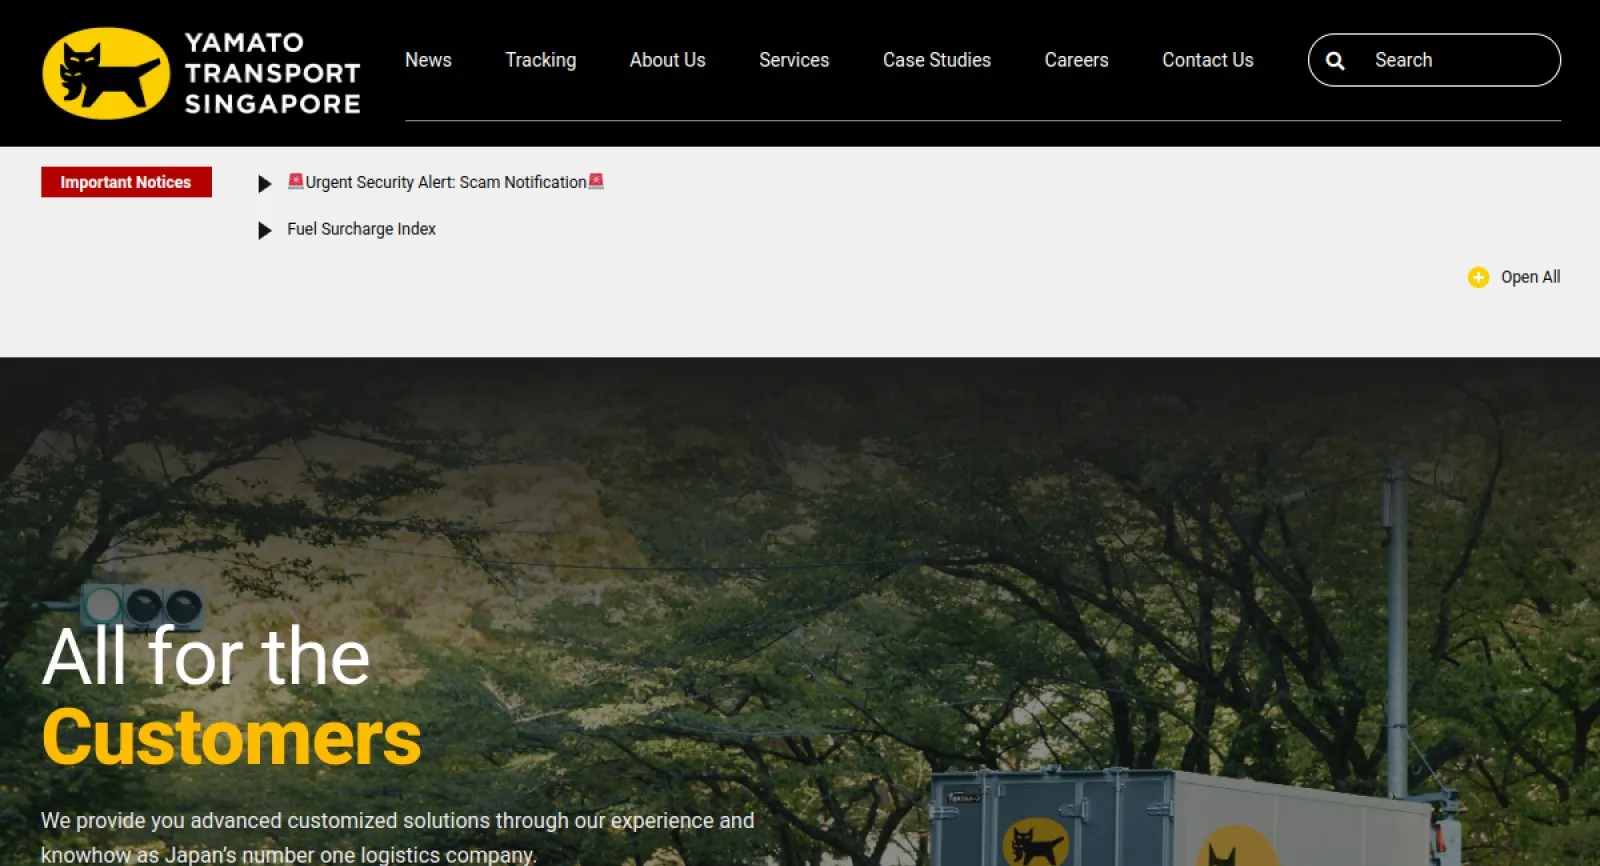Click the siren icon after Scam Notification
The height and width of the screenshot is (866, 1600).
click(x=596, y=181)
